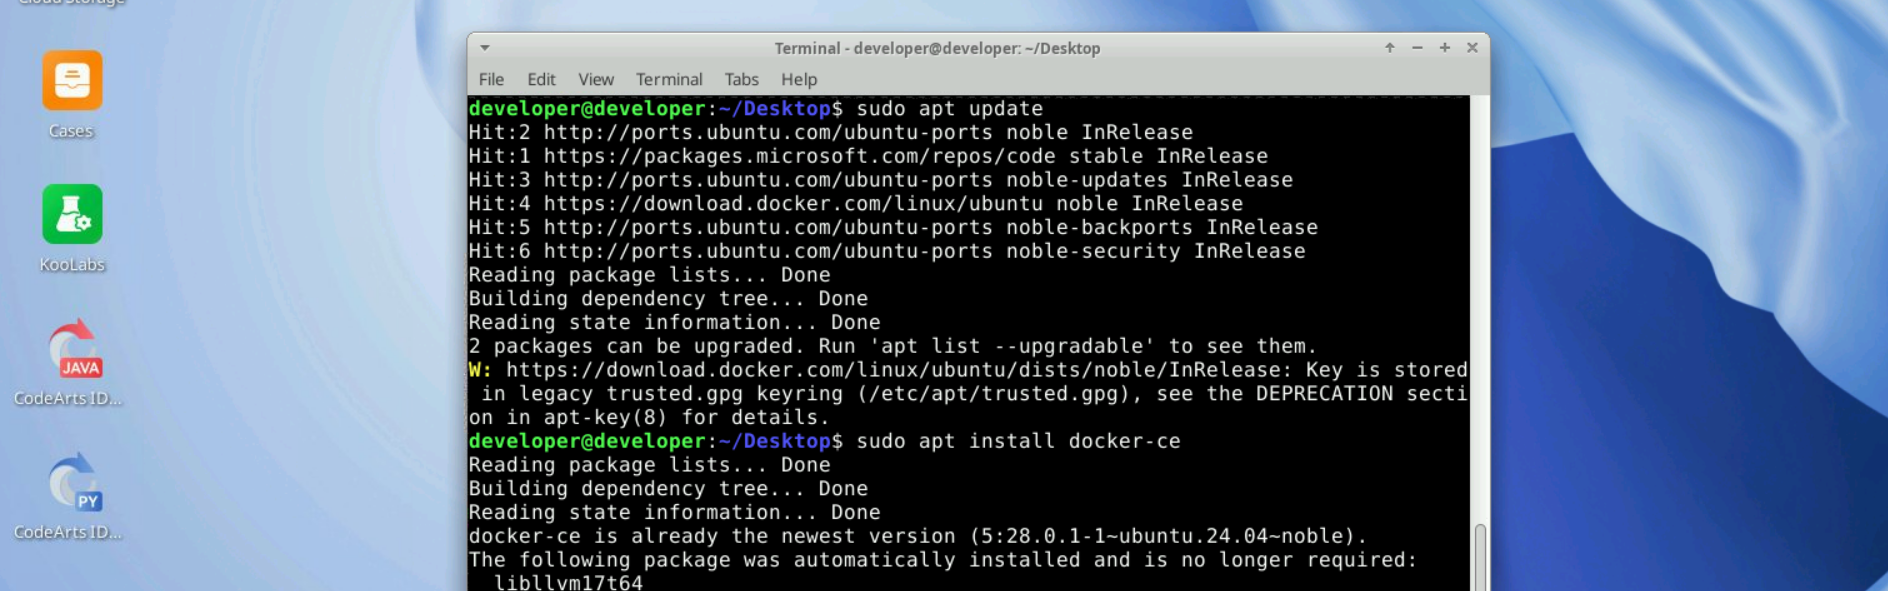This screenshot has height=591, width=1888.
Task: Open the Tabs menu in Terminal
Action: tap(742, 79)
